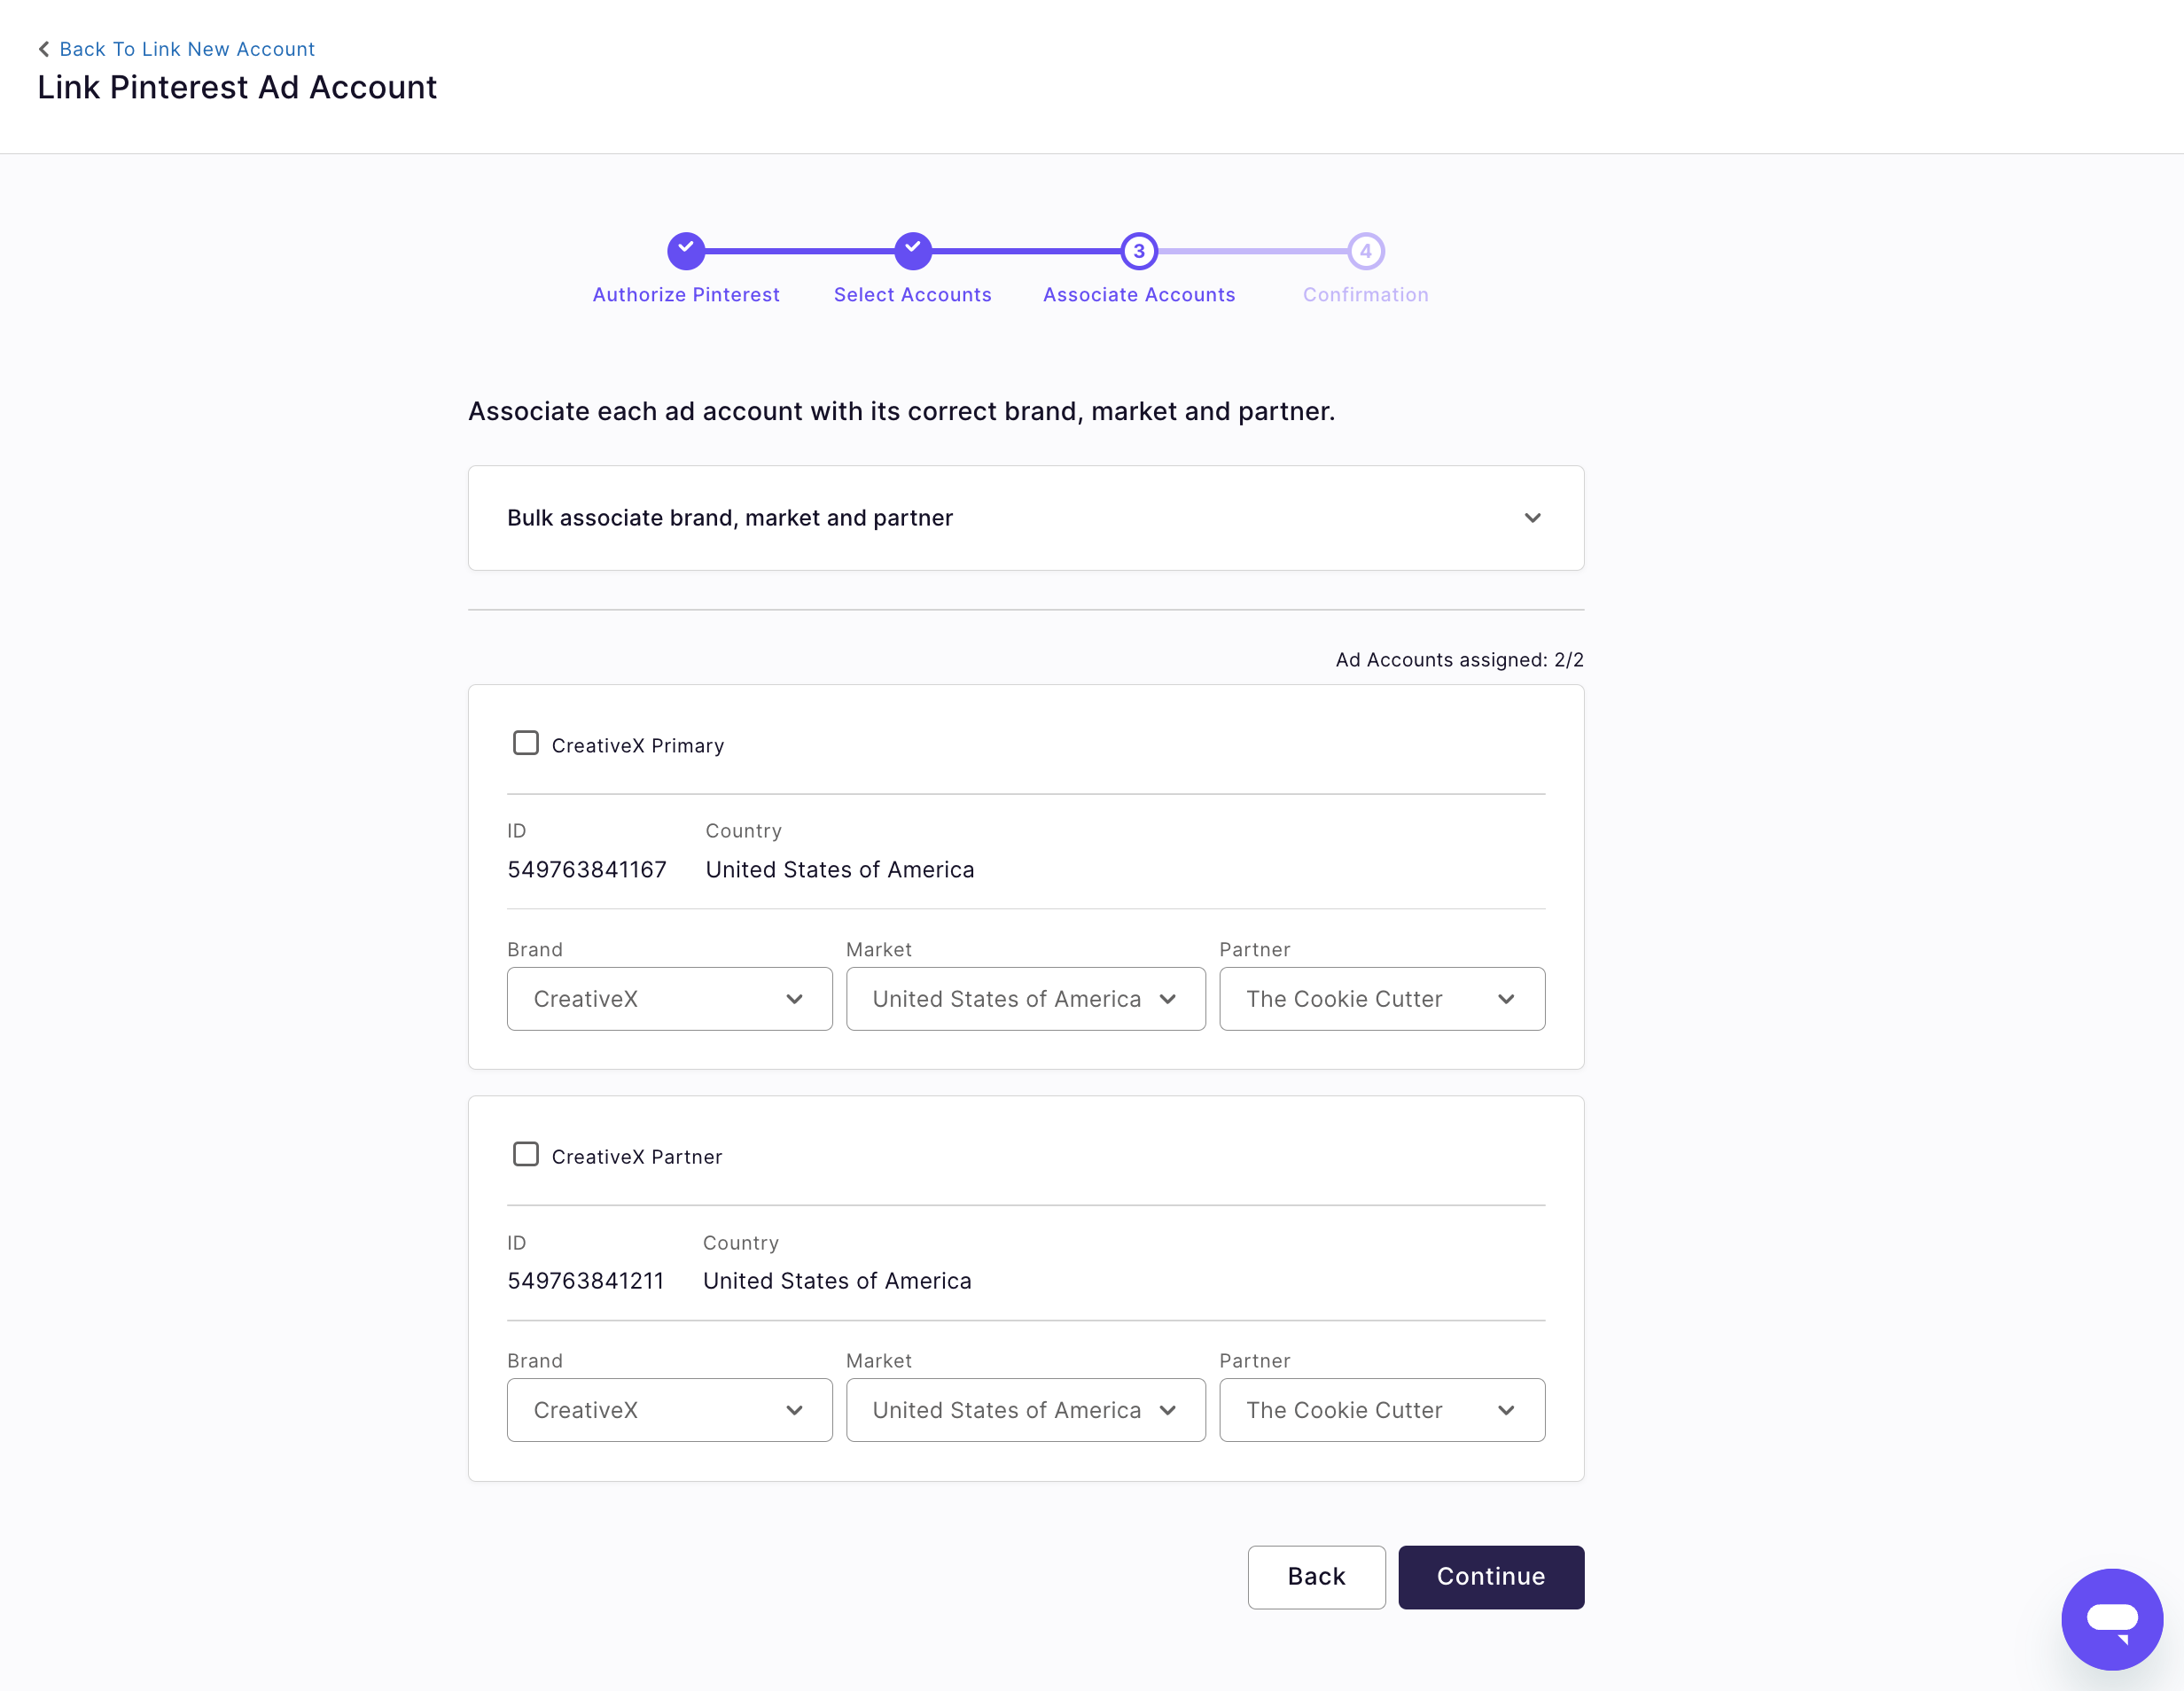The width and height of the screenshot is (2184, 1691).
Task: Select both accounts via CreativeX Primary checkbox
Action: [x=526, y=742]
